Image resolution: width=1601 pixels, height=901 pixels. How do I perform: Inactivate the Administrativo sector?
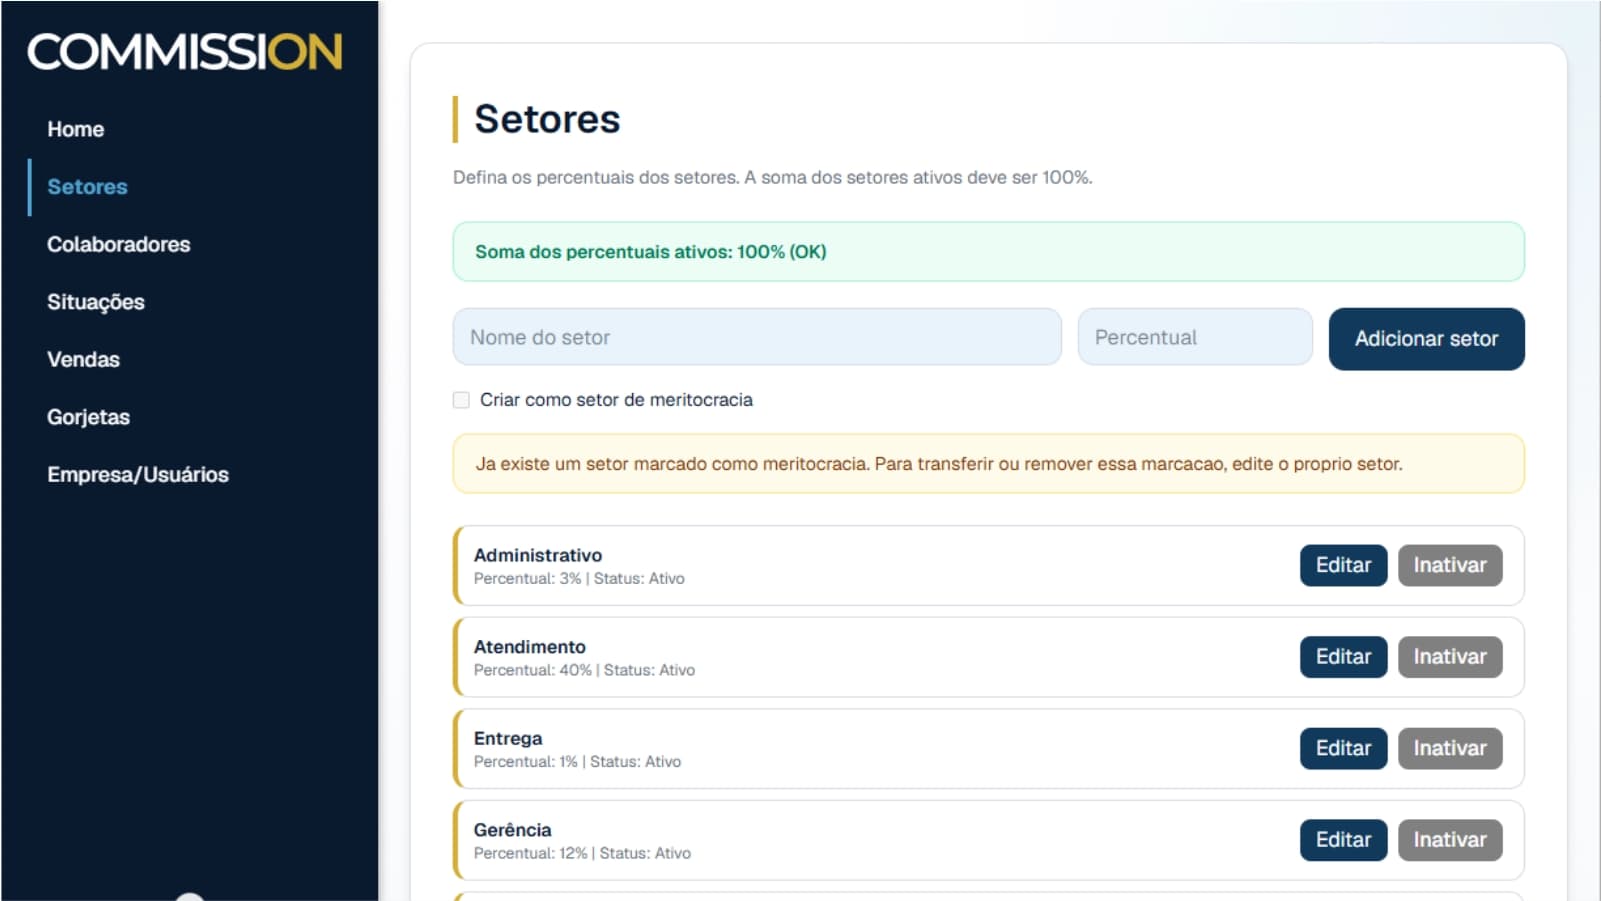(x=1450, y=565)
